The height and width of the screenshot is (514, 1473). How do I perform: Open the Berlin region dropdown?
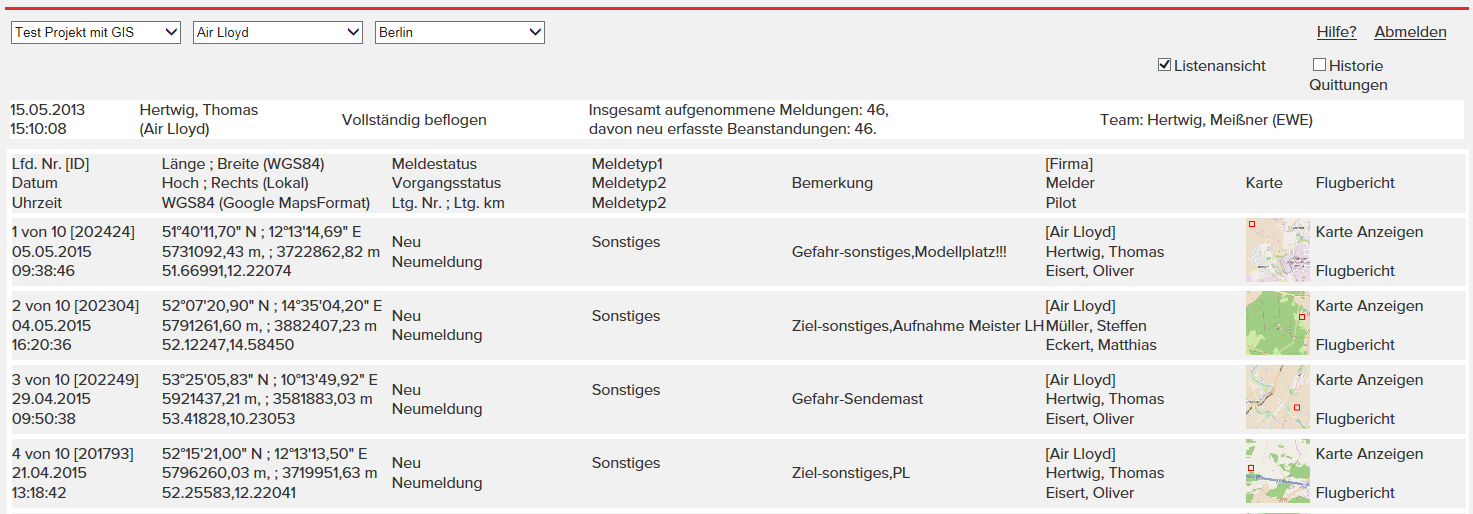pos(460,33)
